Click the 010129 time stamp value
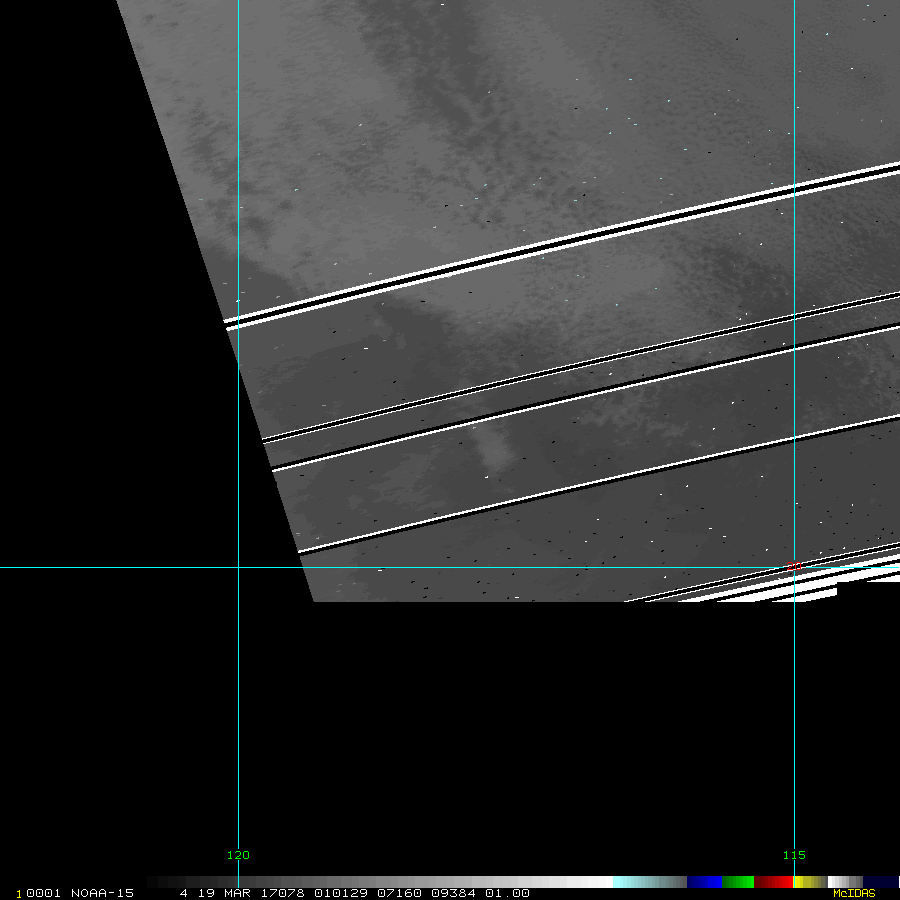The width and height of the screenshot is (900, 900). pos(338,893)
